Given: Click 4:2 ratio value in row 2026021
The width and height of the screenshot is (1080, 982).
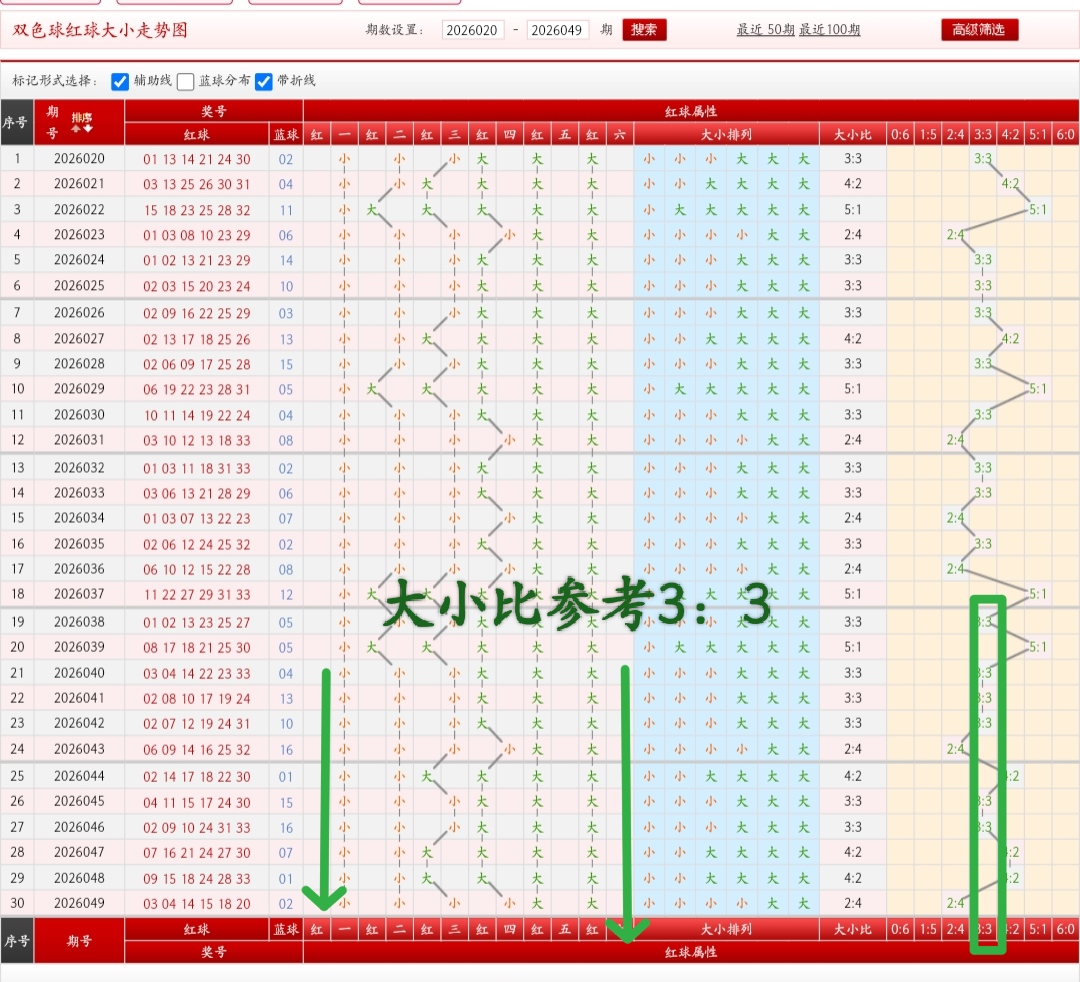Looking at the screenshot, I should pyautogui.click(x=853, y=184).
